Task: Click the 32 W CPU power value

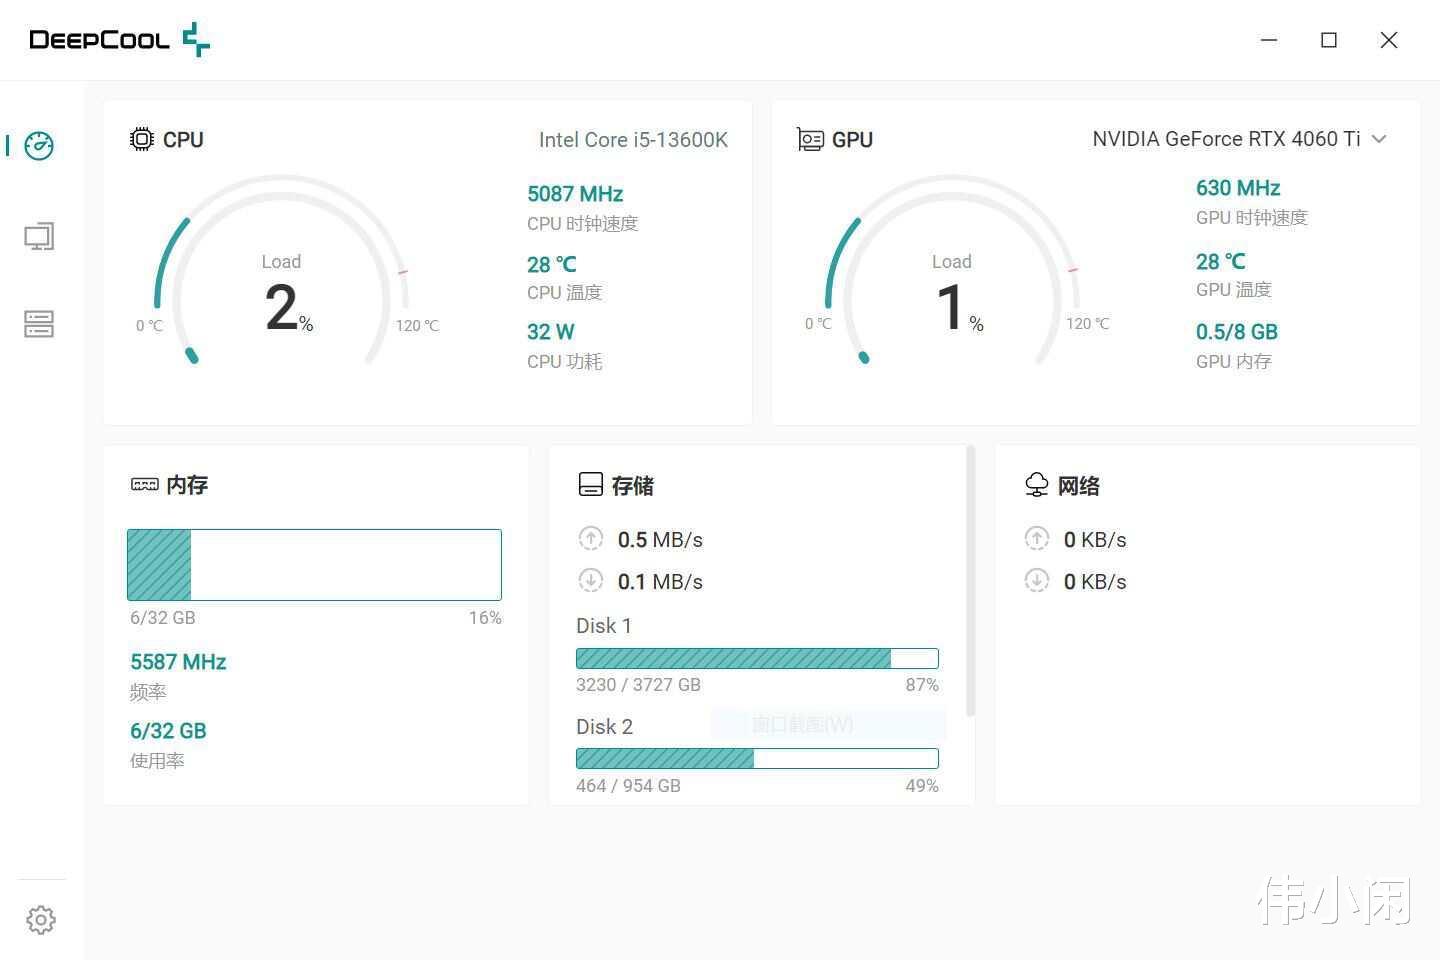Action: [551, 332]
